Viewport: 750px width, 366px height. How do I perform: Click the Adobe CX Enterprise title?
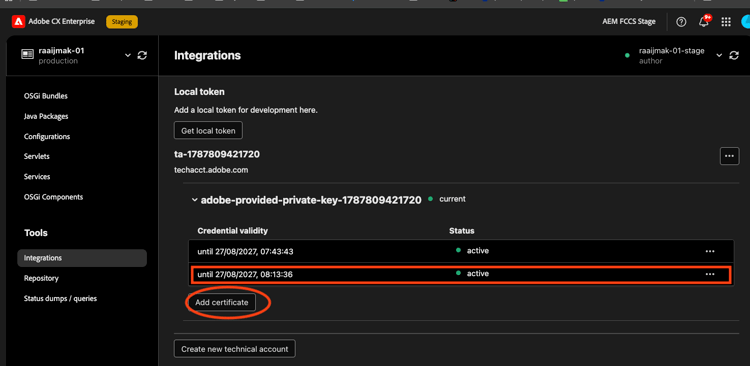(x=61, y=22)
